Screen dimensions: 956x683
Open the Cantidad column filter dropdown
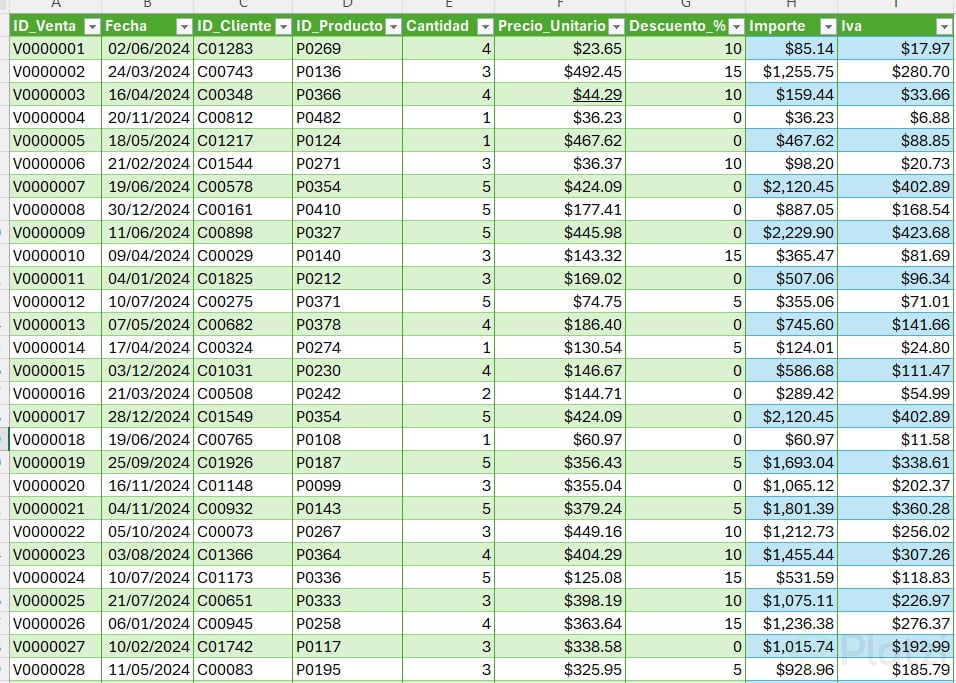click(485, 26)
